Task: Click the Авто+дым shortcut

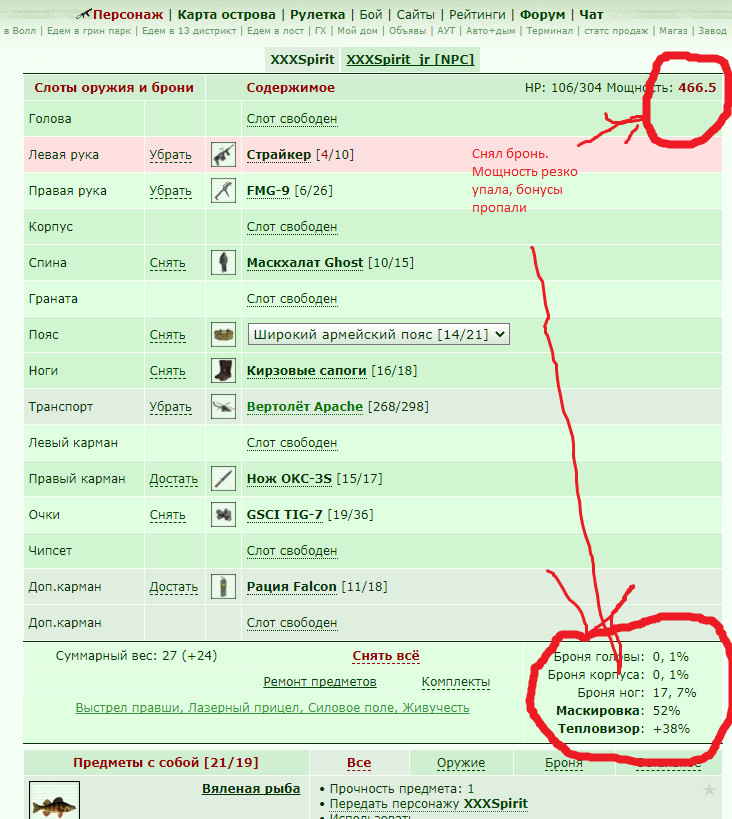Action: pyautogui.click(x=491, y=31)
